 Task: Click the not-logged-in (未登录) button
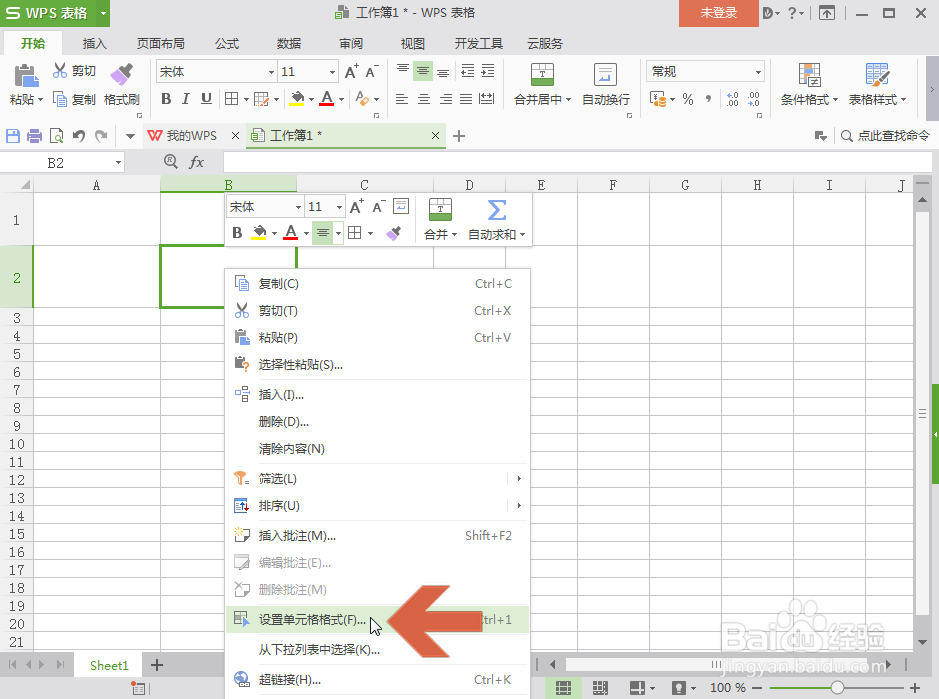click(x=719, y=13)
